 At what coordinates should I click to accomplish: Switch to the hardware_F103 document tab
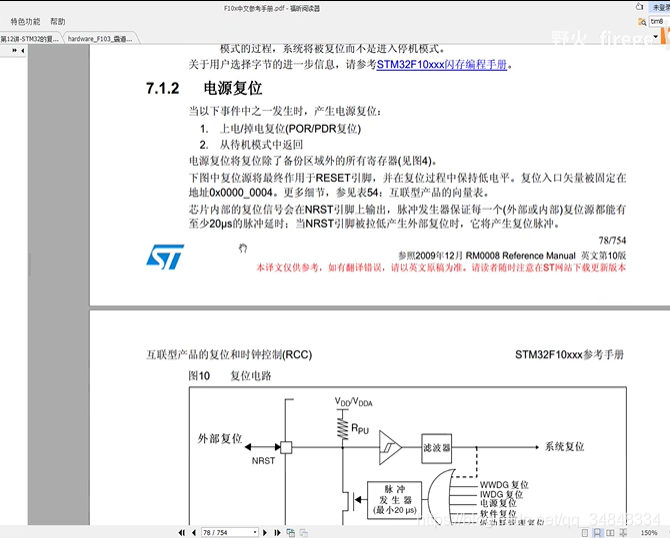pos(100,39)
